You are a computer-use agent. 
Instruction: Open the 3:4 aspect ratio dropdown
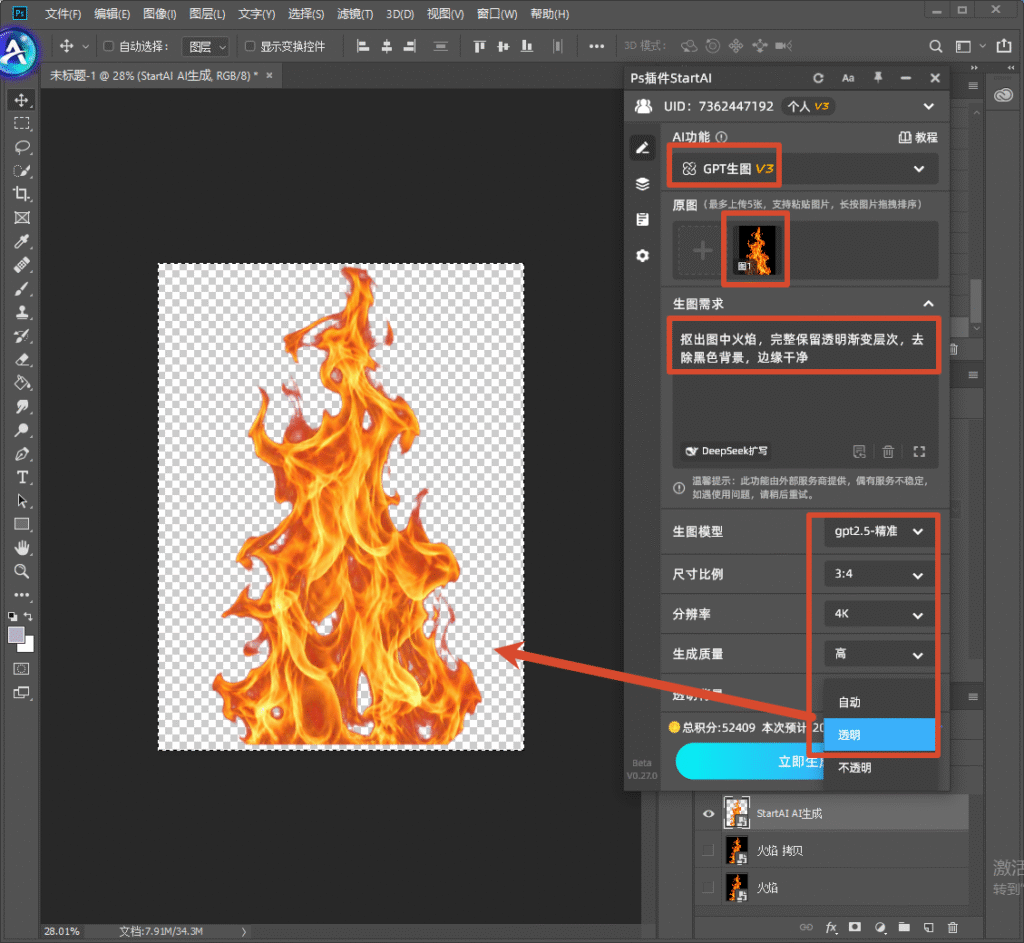click(878, 574)
